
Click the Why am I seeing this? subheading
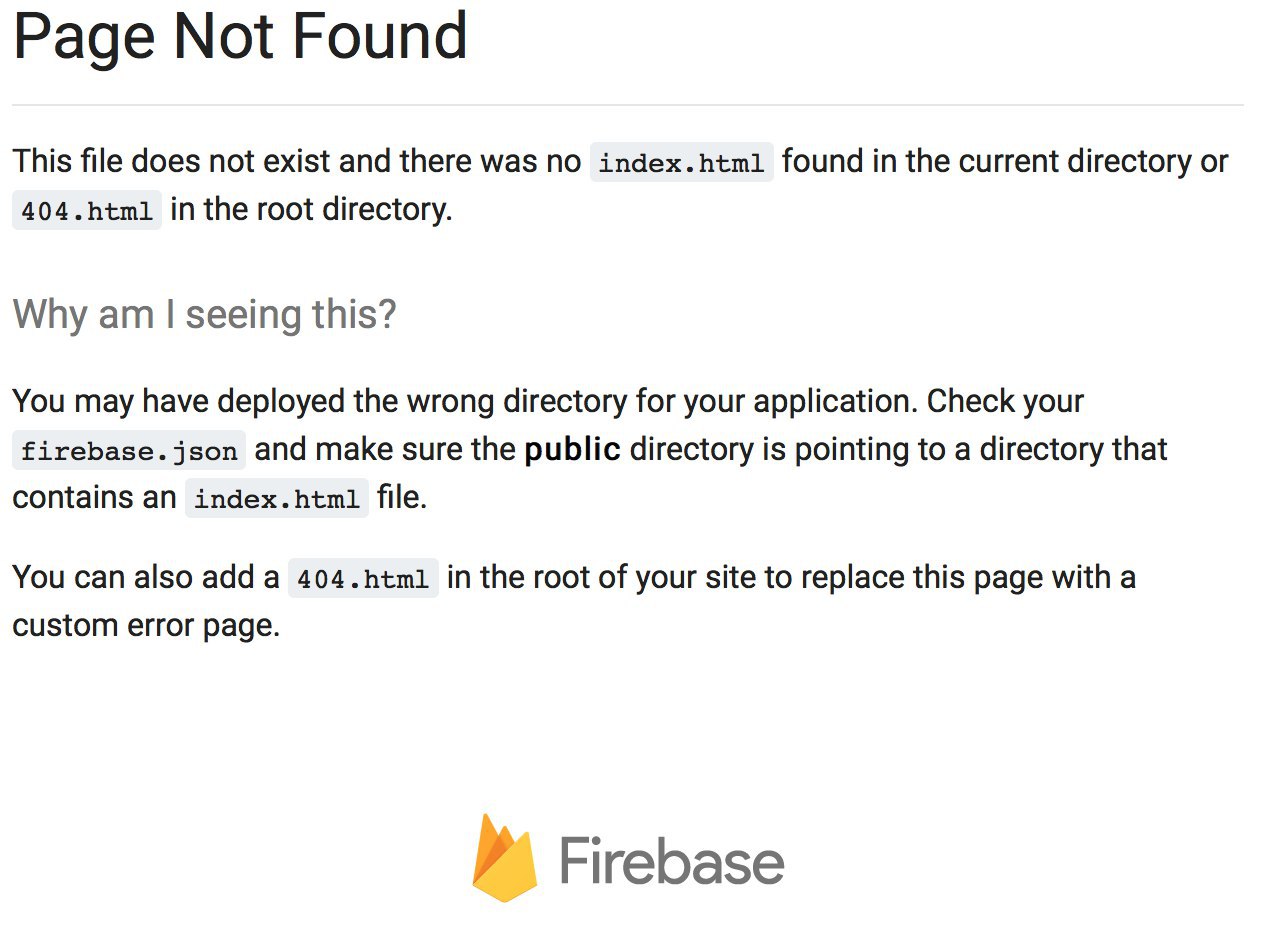[x=204, y=315]
